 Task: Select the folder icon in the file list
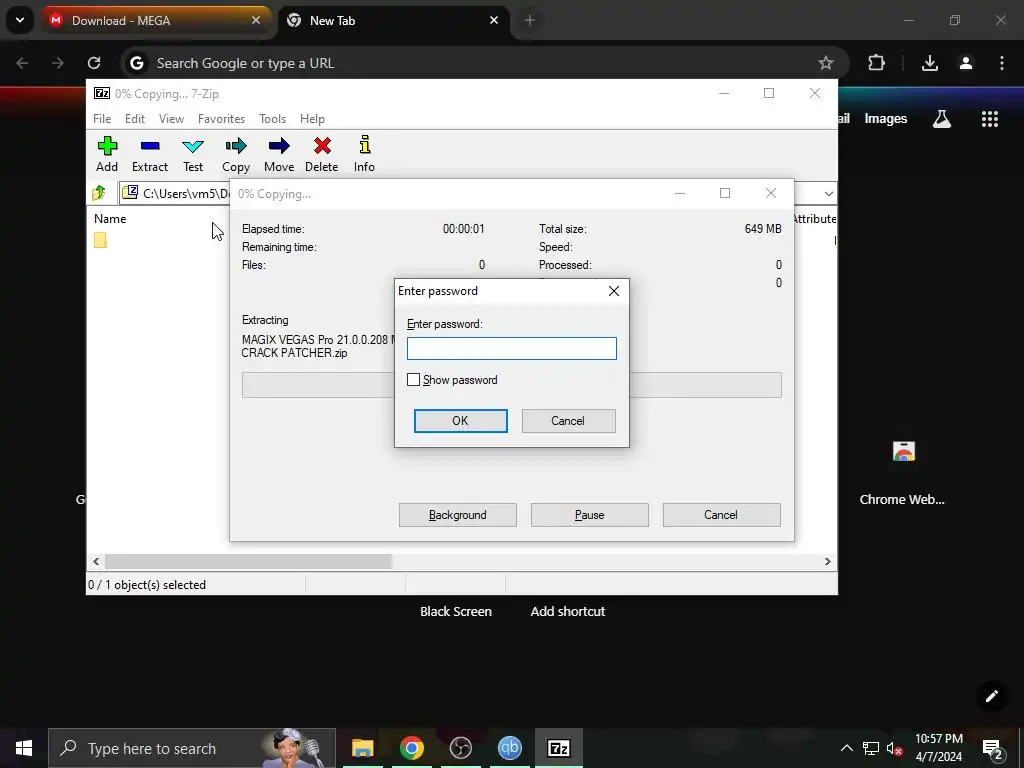[x=101, y=240]
